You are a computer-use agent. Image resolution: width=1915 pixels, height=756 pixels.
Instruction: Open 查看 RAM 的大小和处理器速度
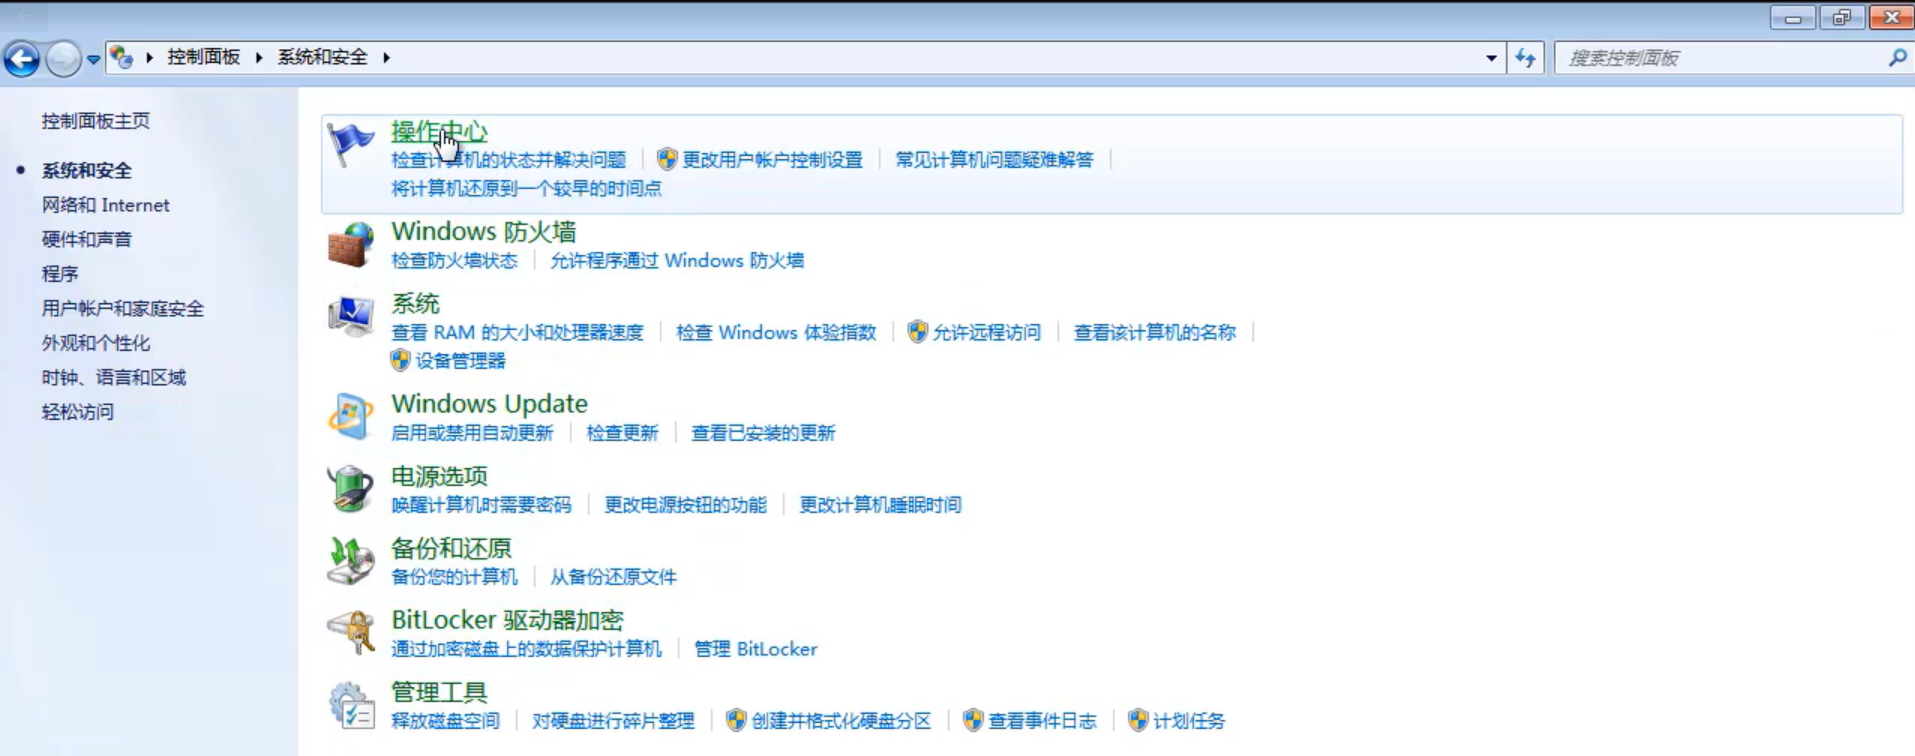(x=517, y=332)
